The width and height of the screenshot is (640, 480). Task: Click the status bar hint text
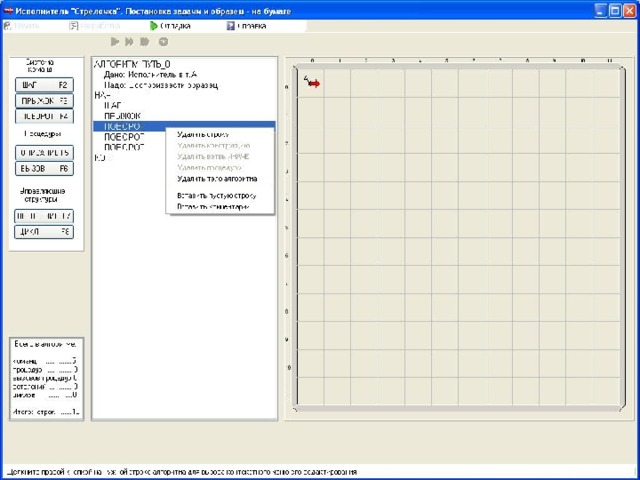pyautogui.click(x=182, y=472)
